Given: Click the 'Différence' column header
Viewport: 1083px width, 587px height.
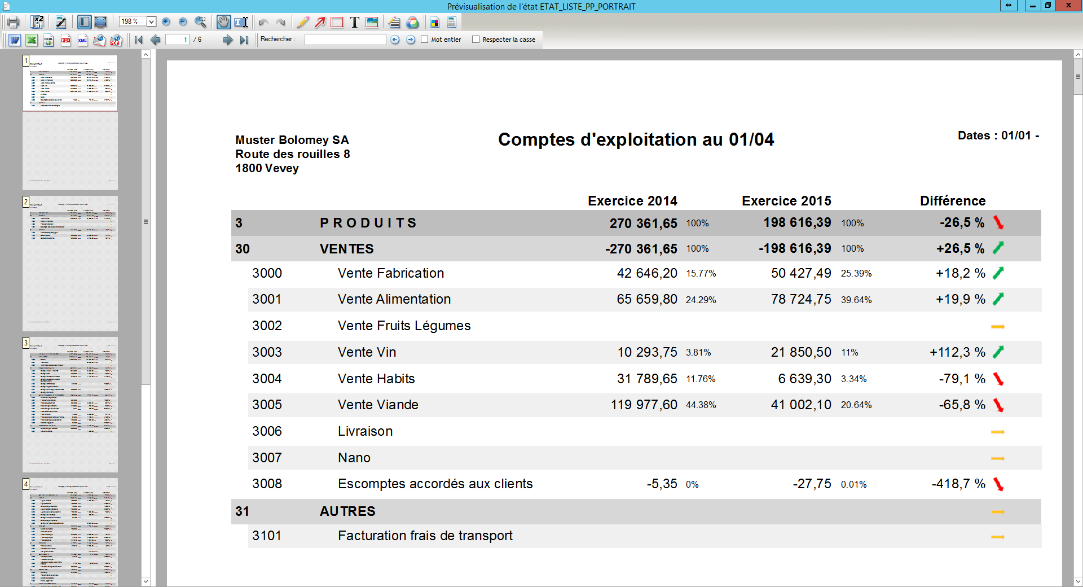Looking at the screenshot, I should click(x=953, y=201).
